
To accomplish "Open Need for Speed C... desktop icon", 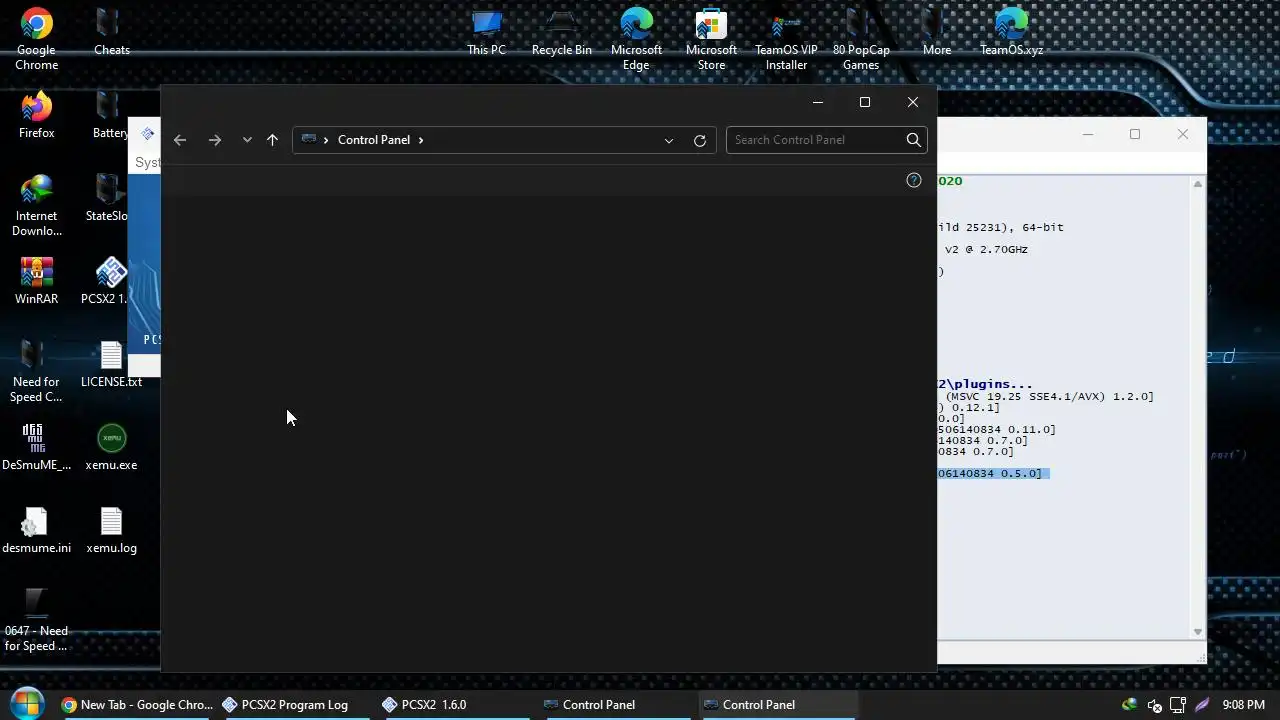I will (x=36, y=371).
